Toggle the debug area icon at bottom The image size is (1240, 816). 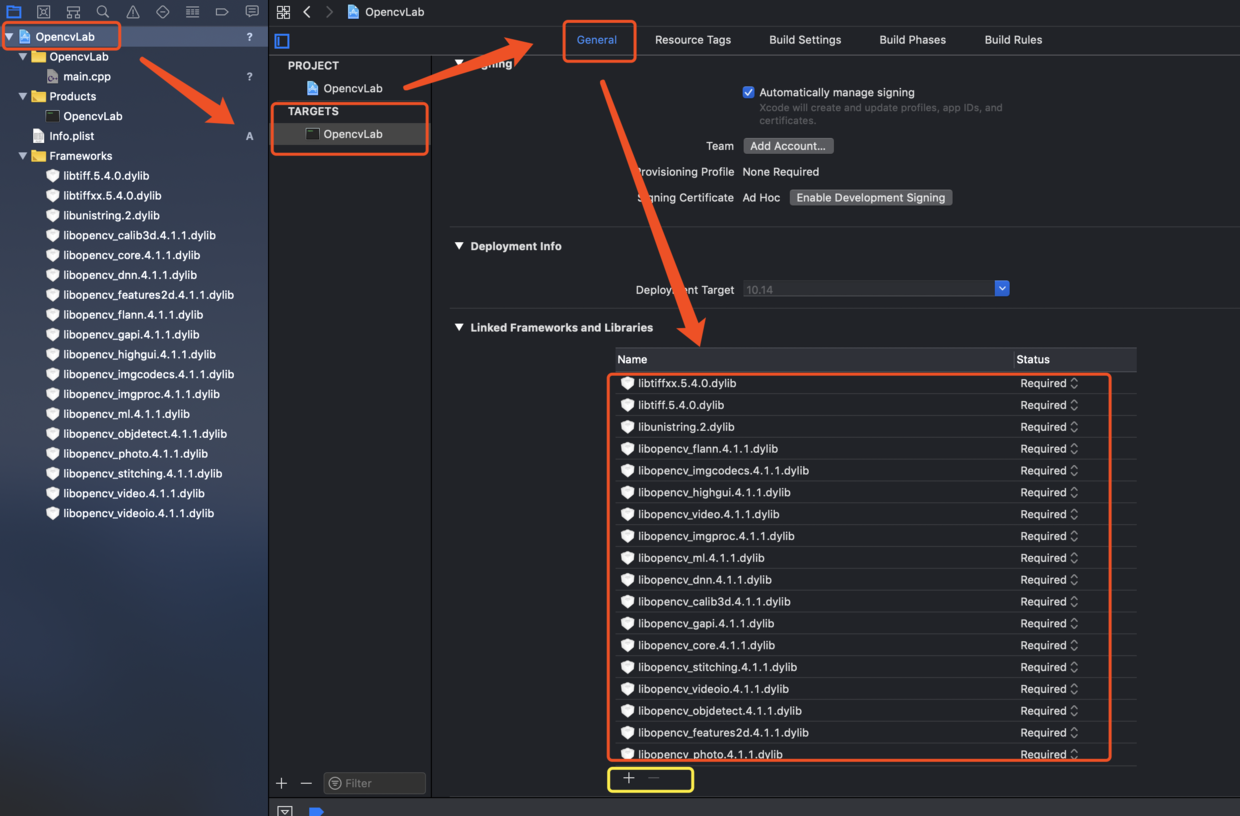coord(285,810)
